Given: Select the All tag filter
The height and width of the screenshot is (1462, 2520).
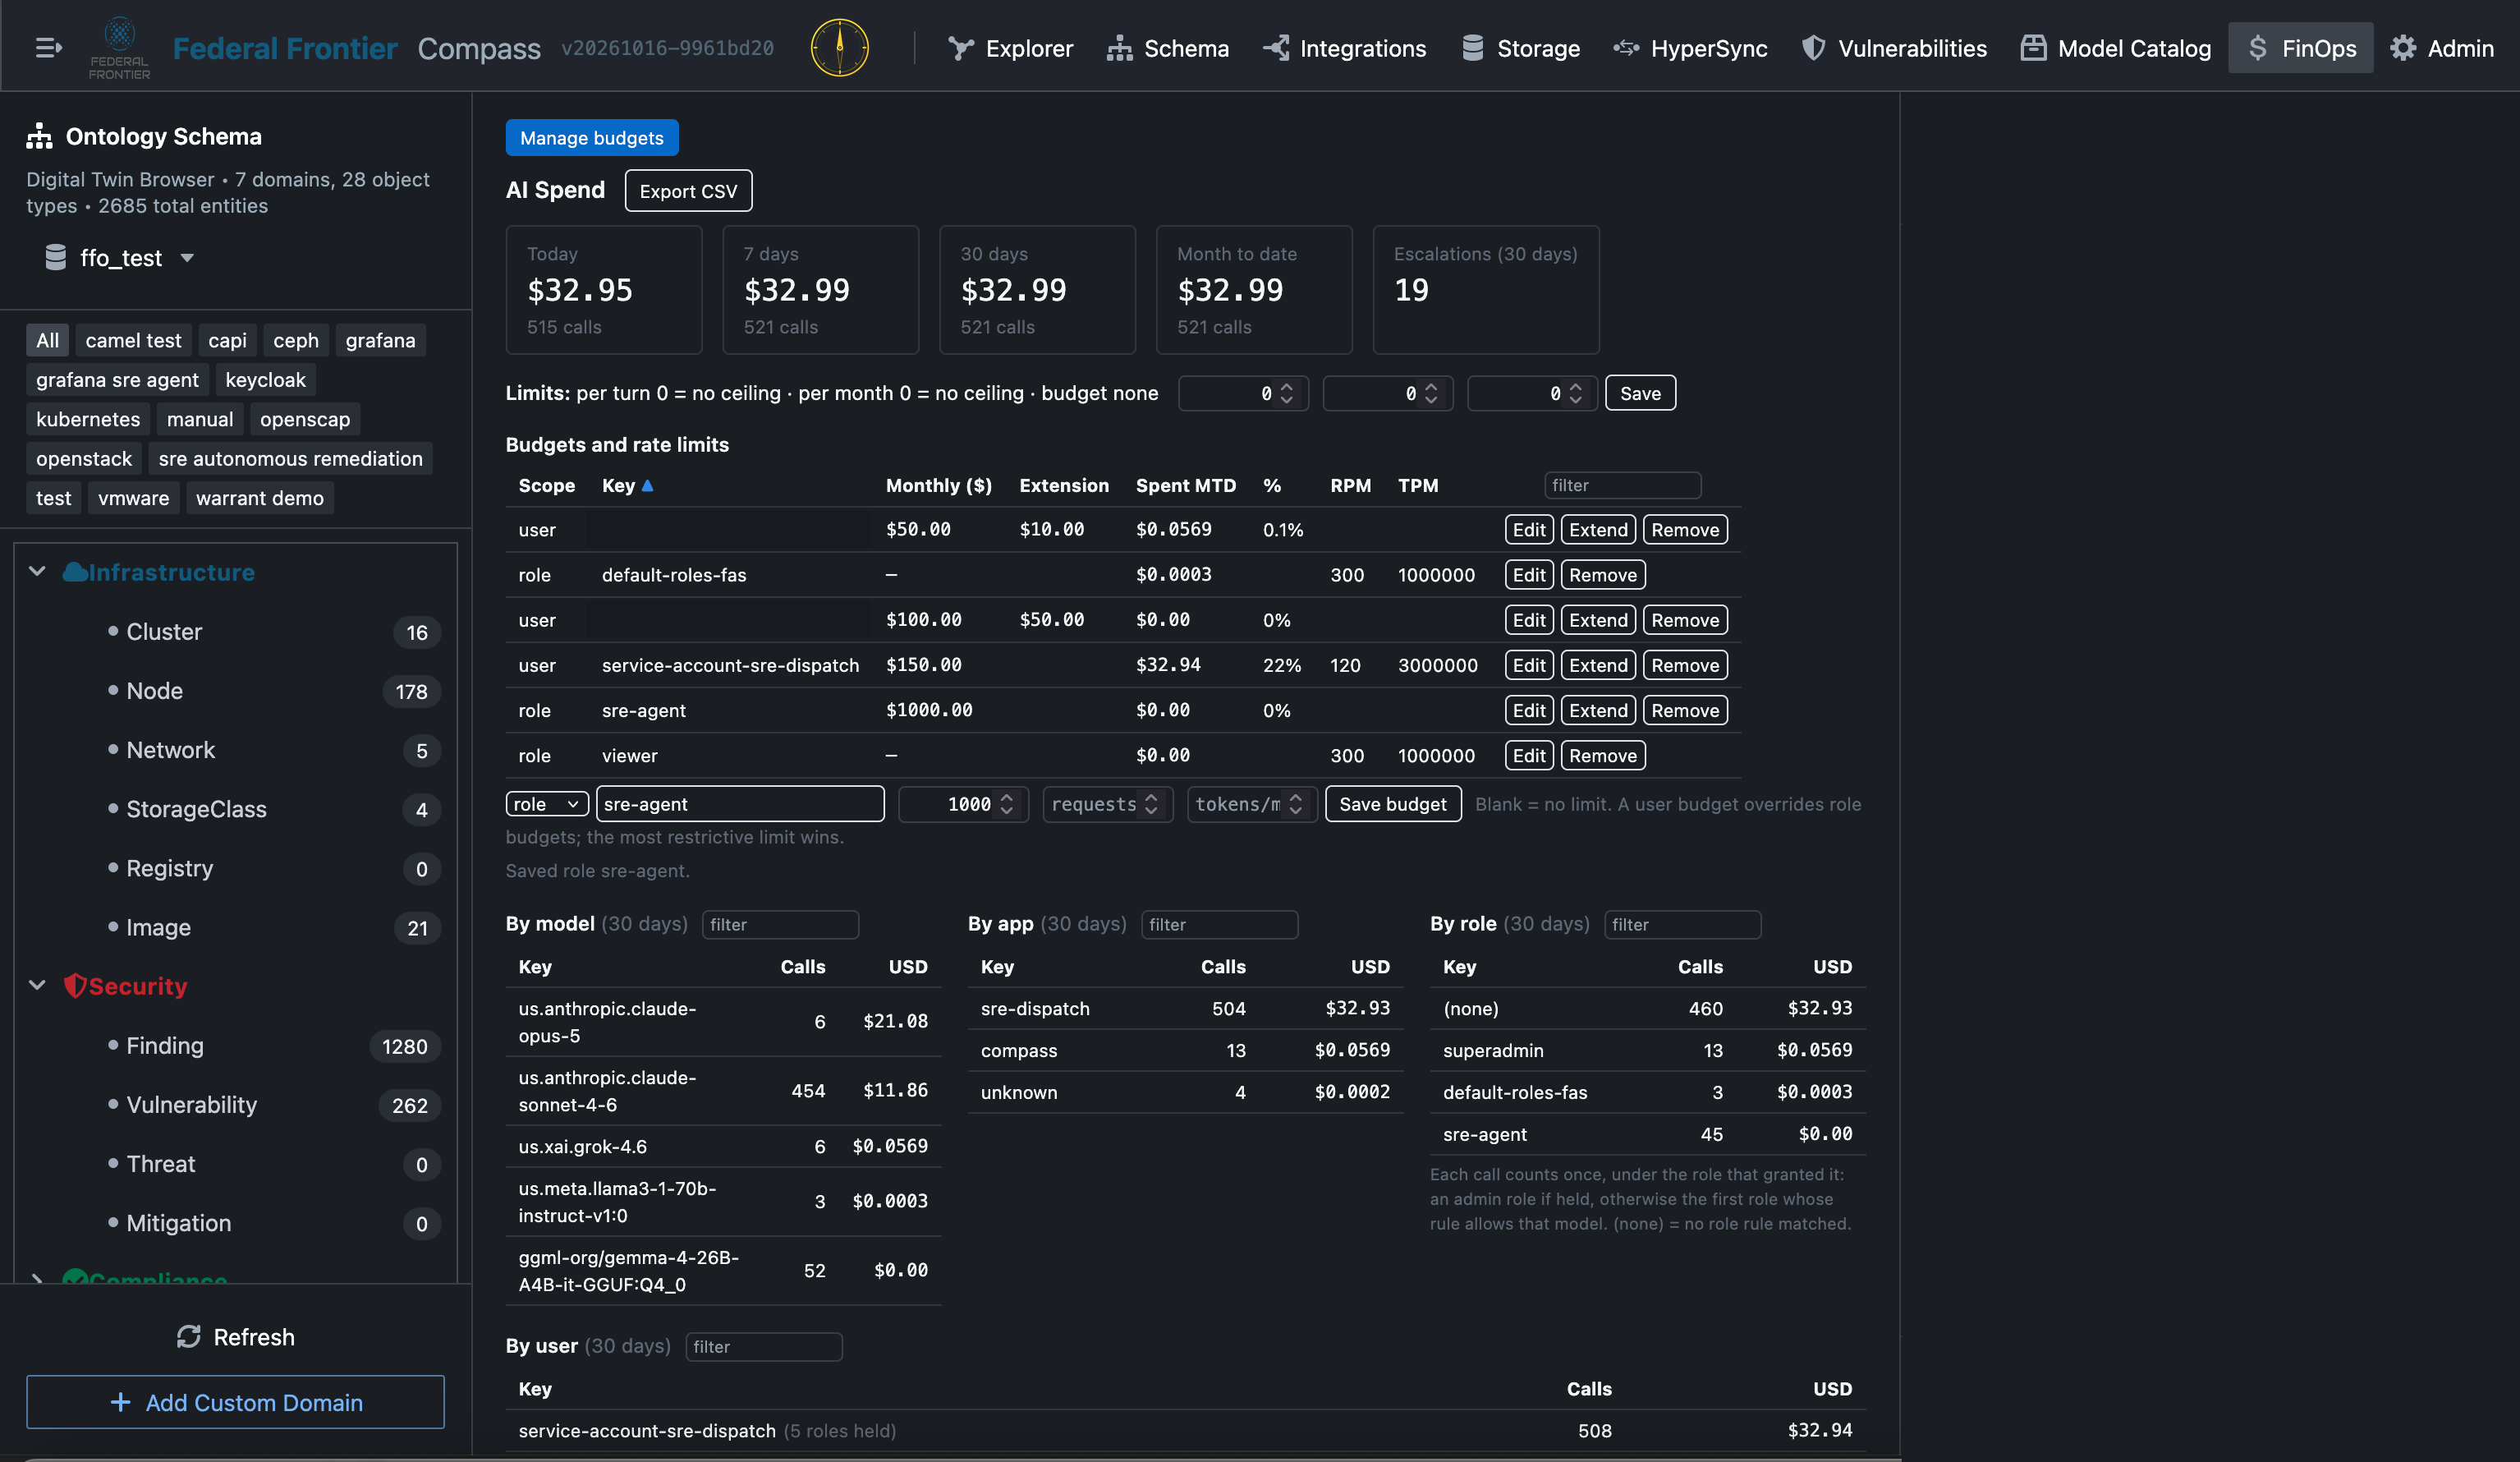Looking at the screenshot, I should pyautogui.click(x=47, y=340).
